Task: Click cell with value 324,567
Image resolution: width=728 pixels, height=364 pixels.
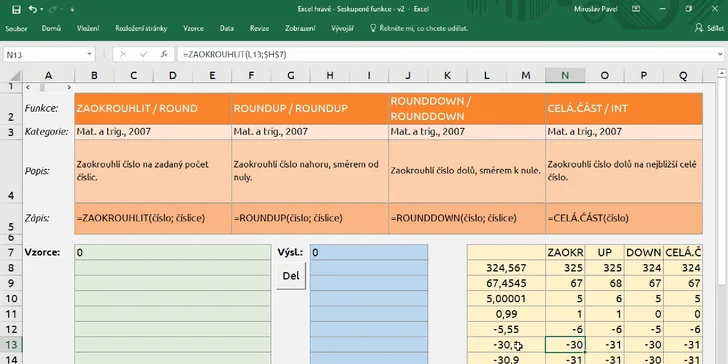Action: click(506, 268)
